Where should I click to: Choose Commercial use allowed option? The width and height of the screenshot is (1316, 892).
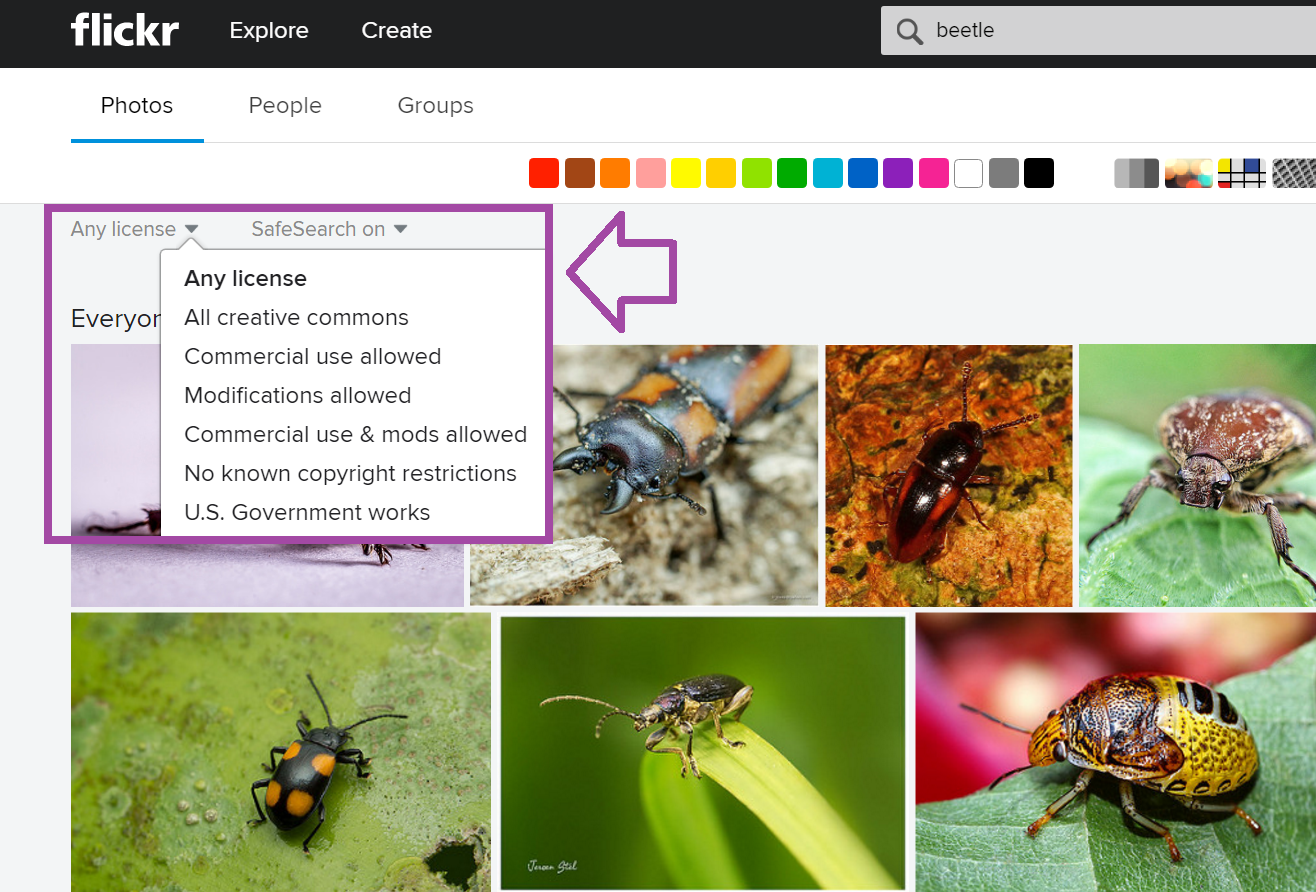tap(312, 356)
